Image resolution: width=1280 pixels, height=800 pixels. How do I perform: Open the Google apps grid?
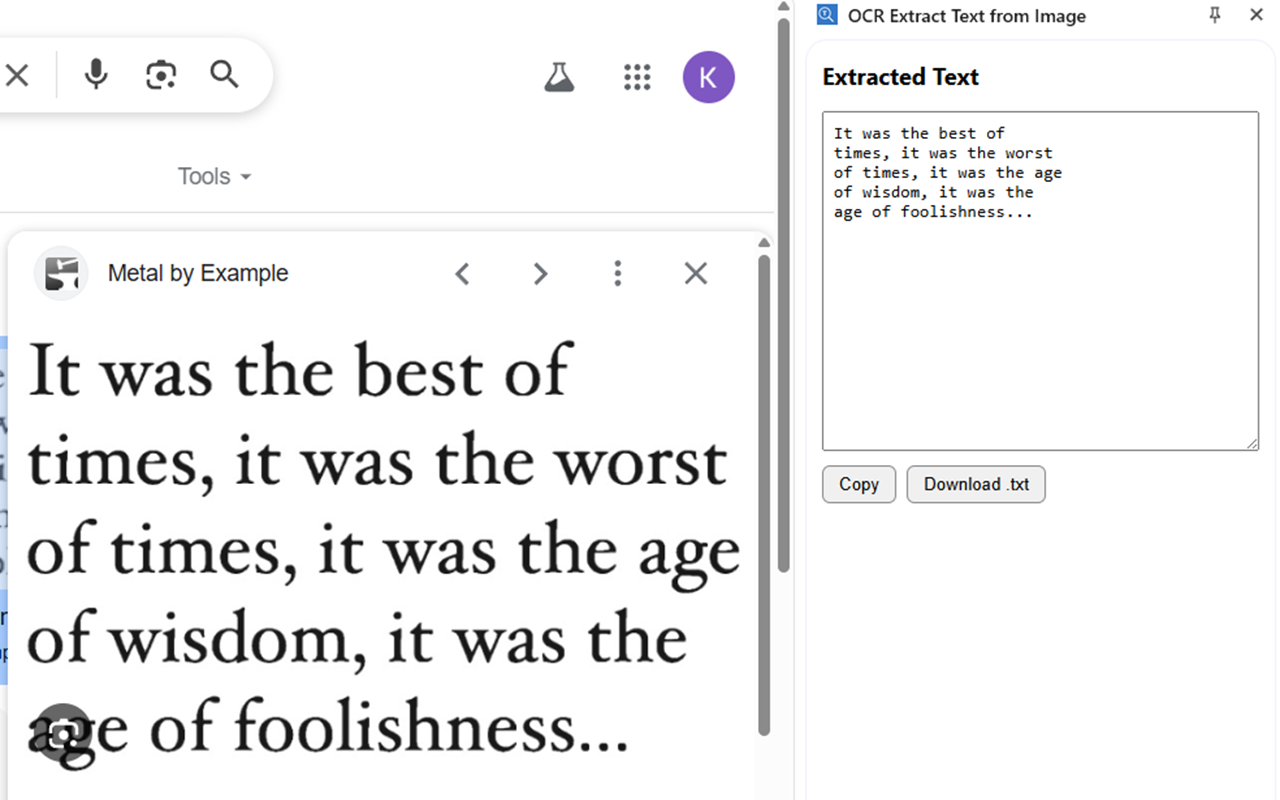click(637, 77)
